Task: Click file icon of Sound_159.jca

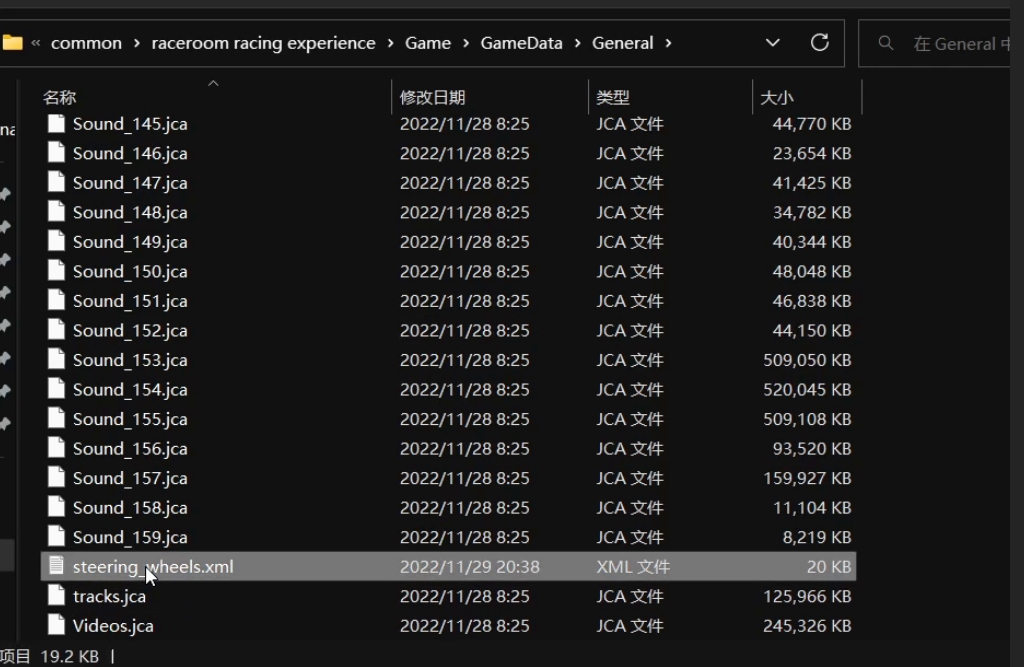Action: (57, 536)
